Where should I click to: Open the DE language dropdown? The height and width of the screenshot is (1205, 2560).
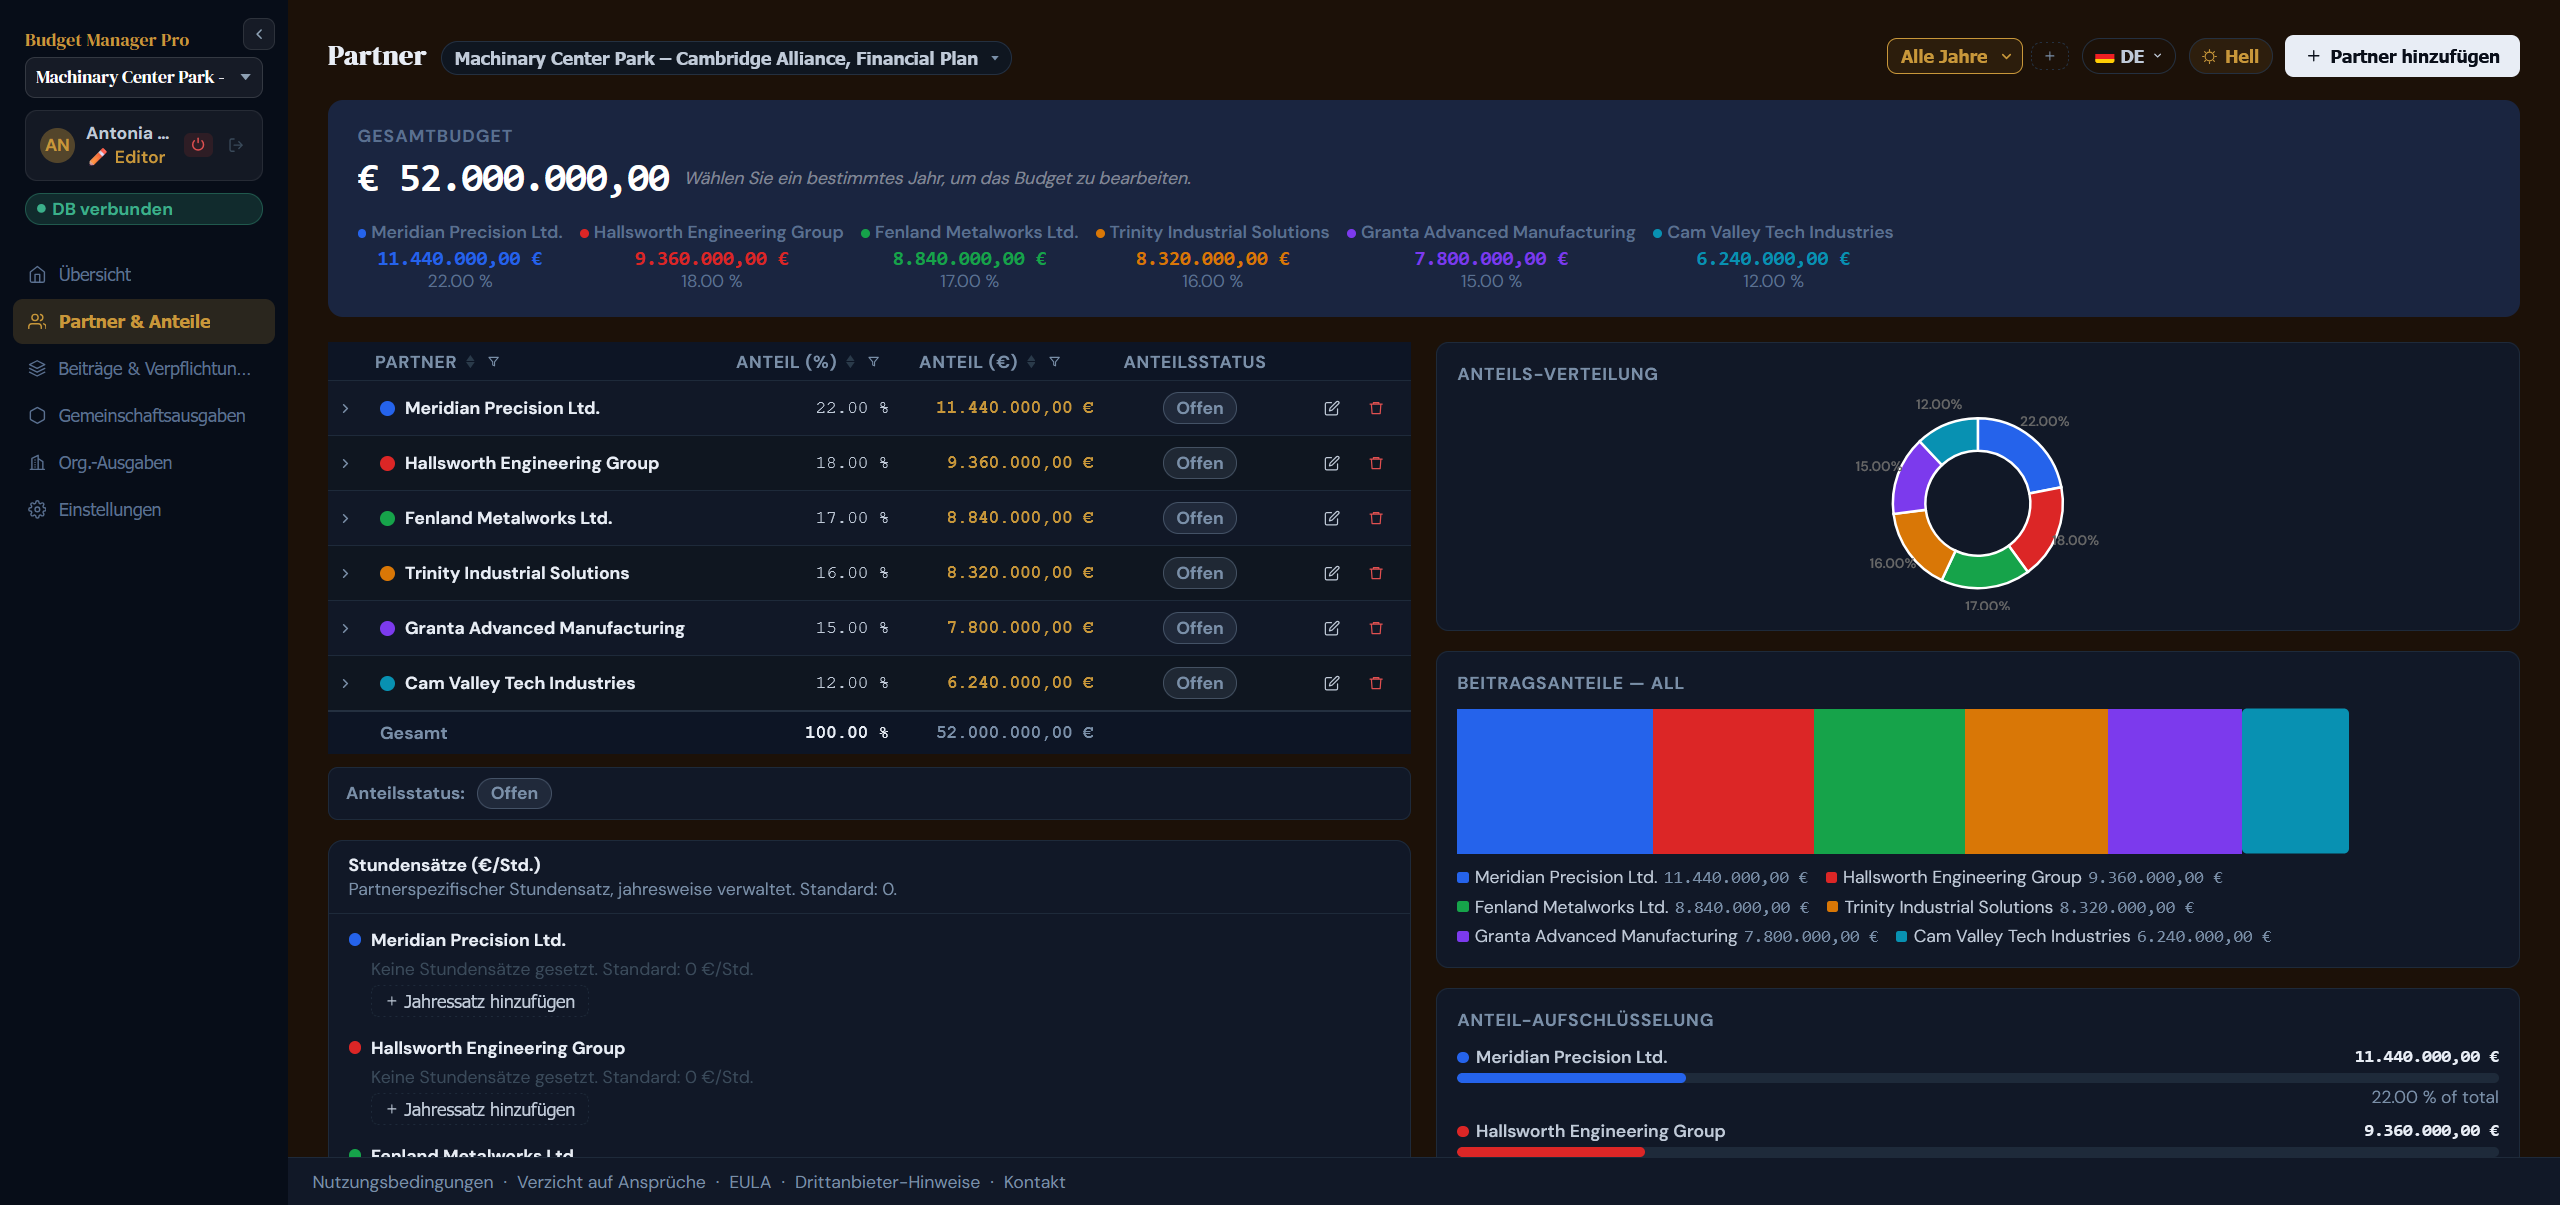pos(2128,57)
